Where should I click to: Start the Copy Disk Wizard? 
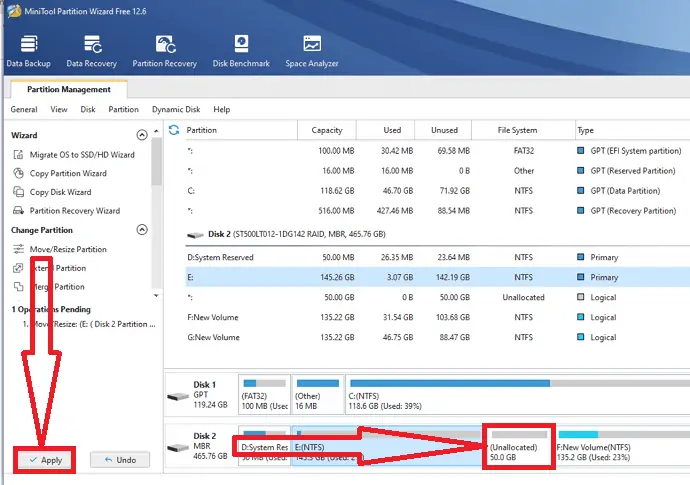tap(60, 192)
